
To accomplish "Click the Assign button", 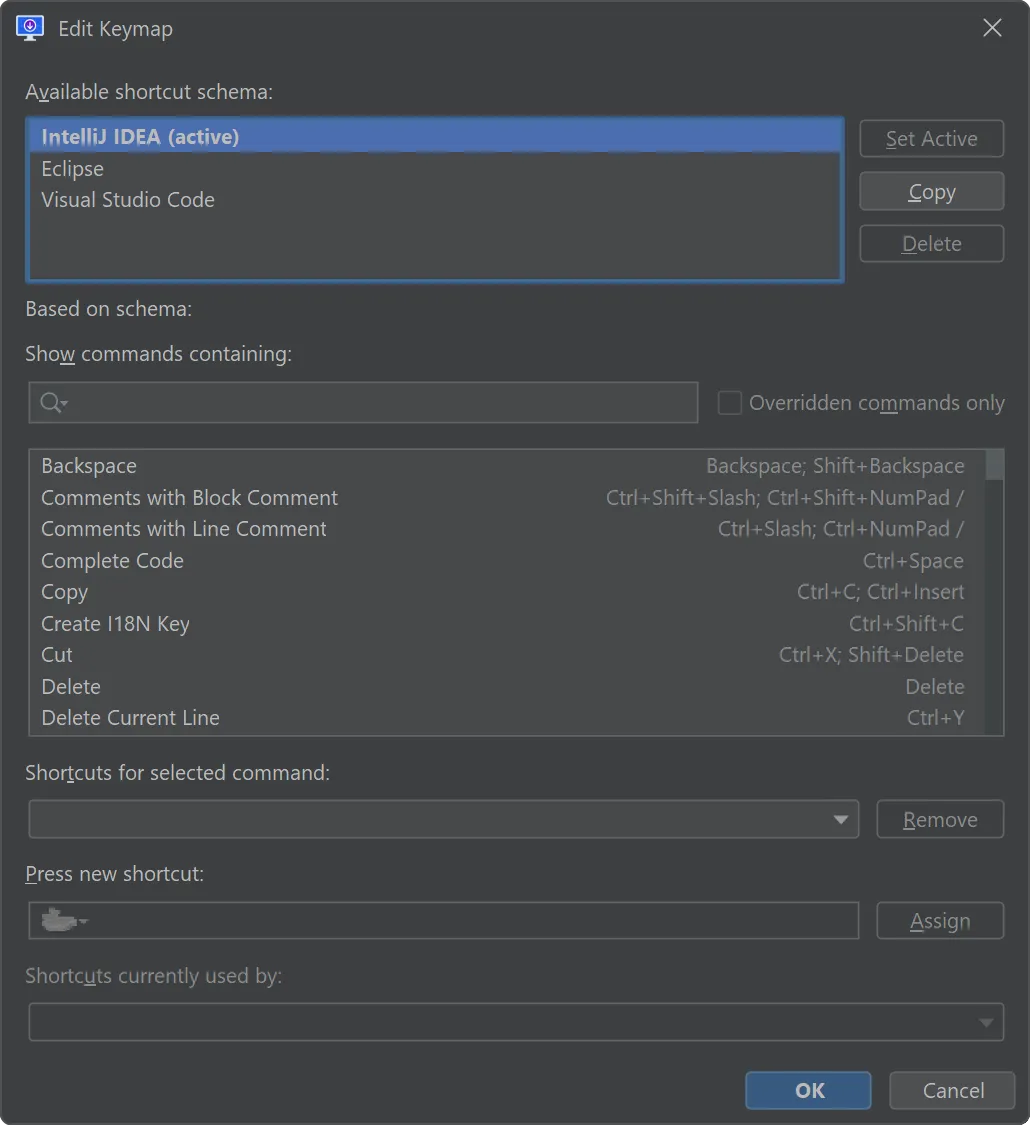I will coord(940,921).
